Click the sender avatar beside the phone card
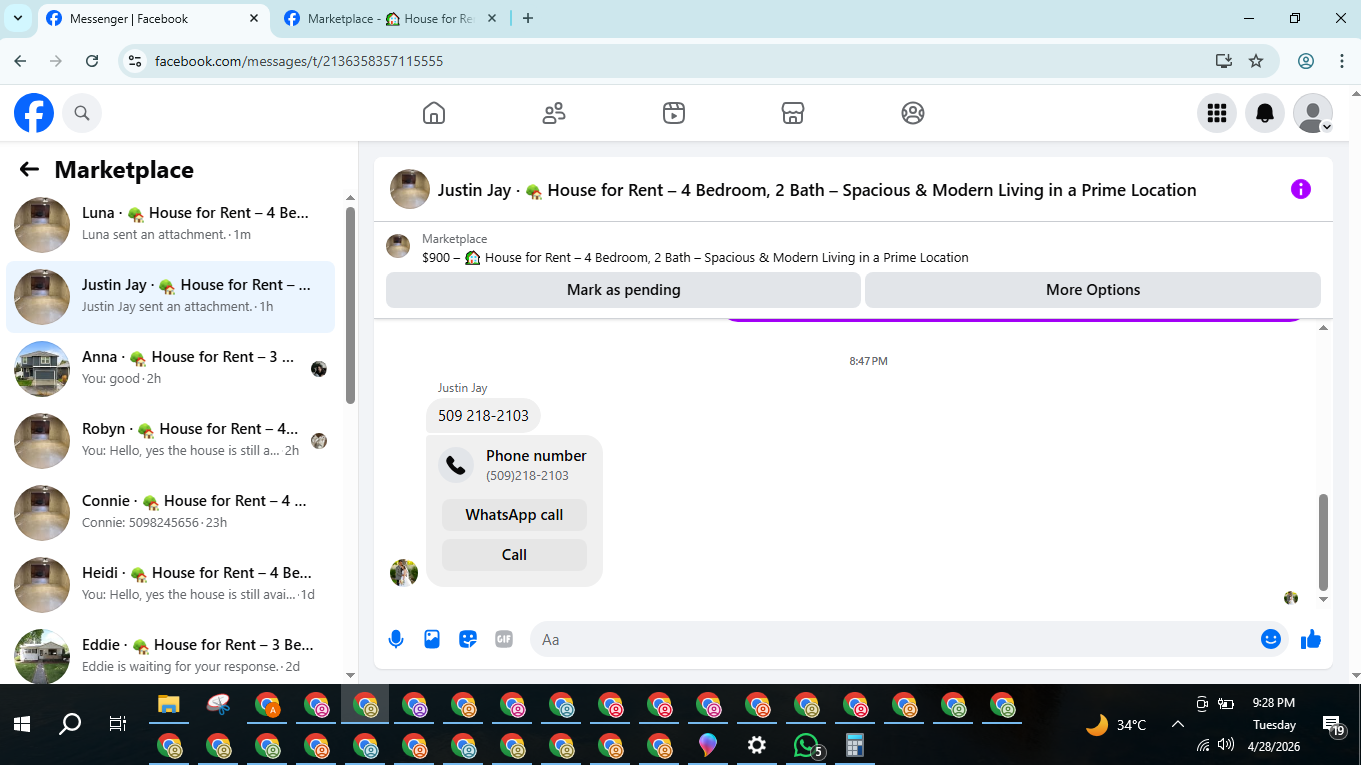Viewport: 1361px width, 765px height. tap(404, 573)
